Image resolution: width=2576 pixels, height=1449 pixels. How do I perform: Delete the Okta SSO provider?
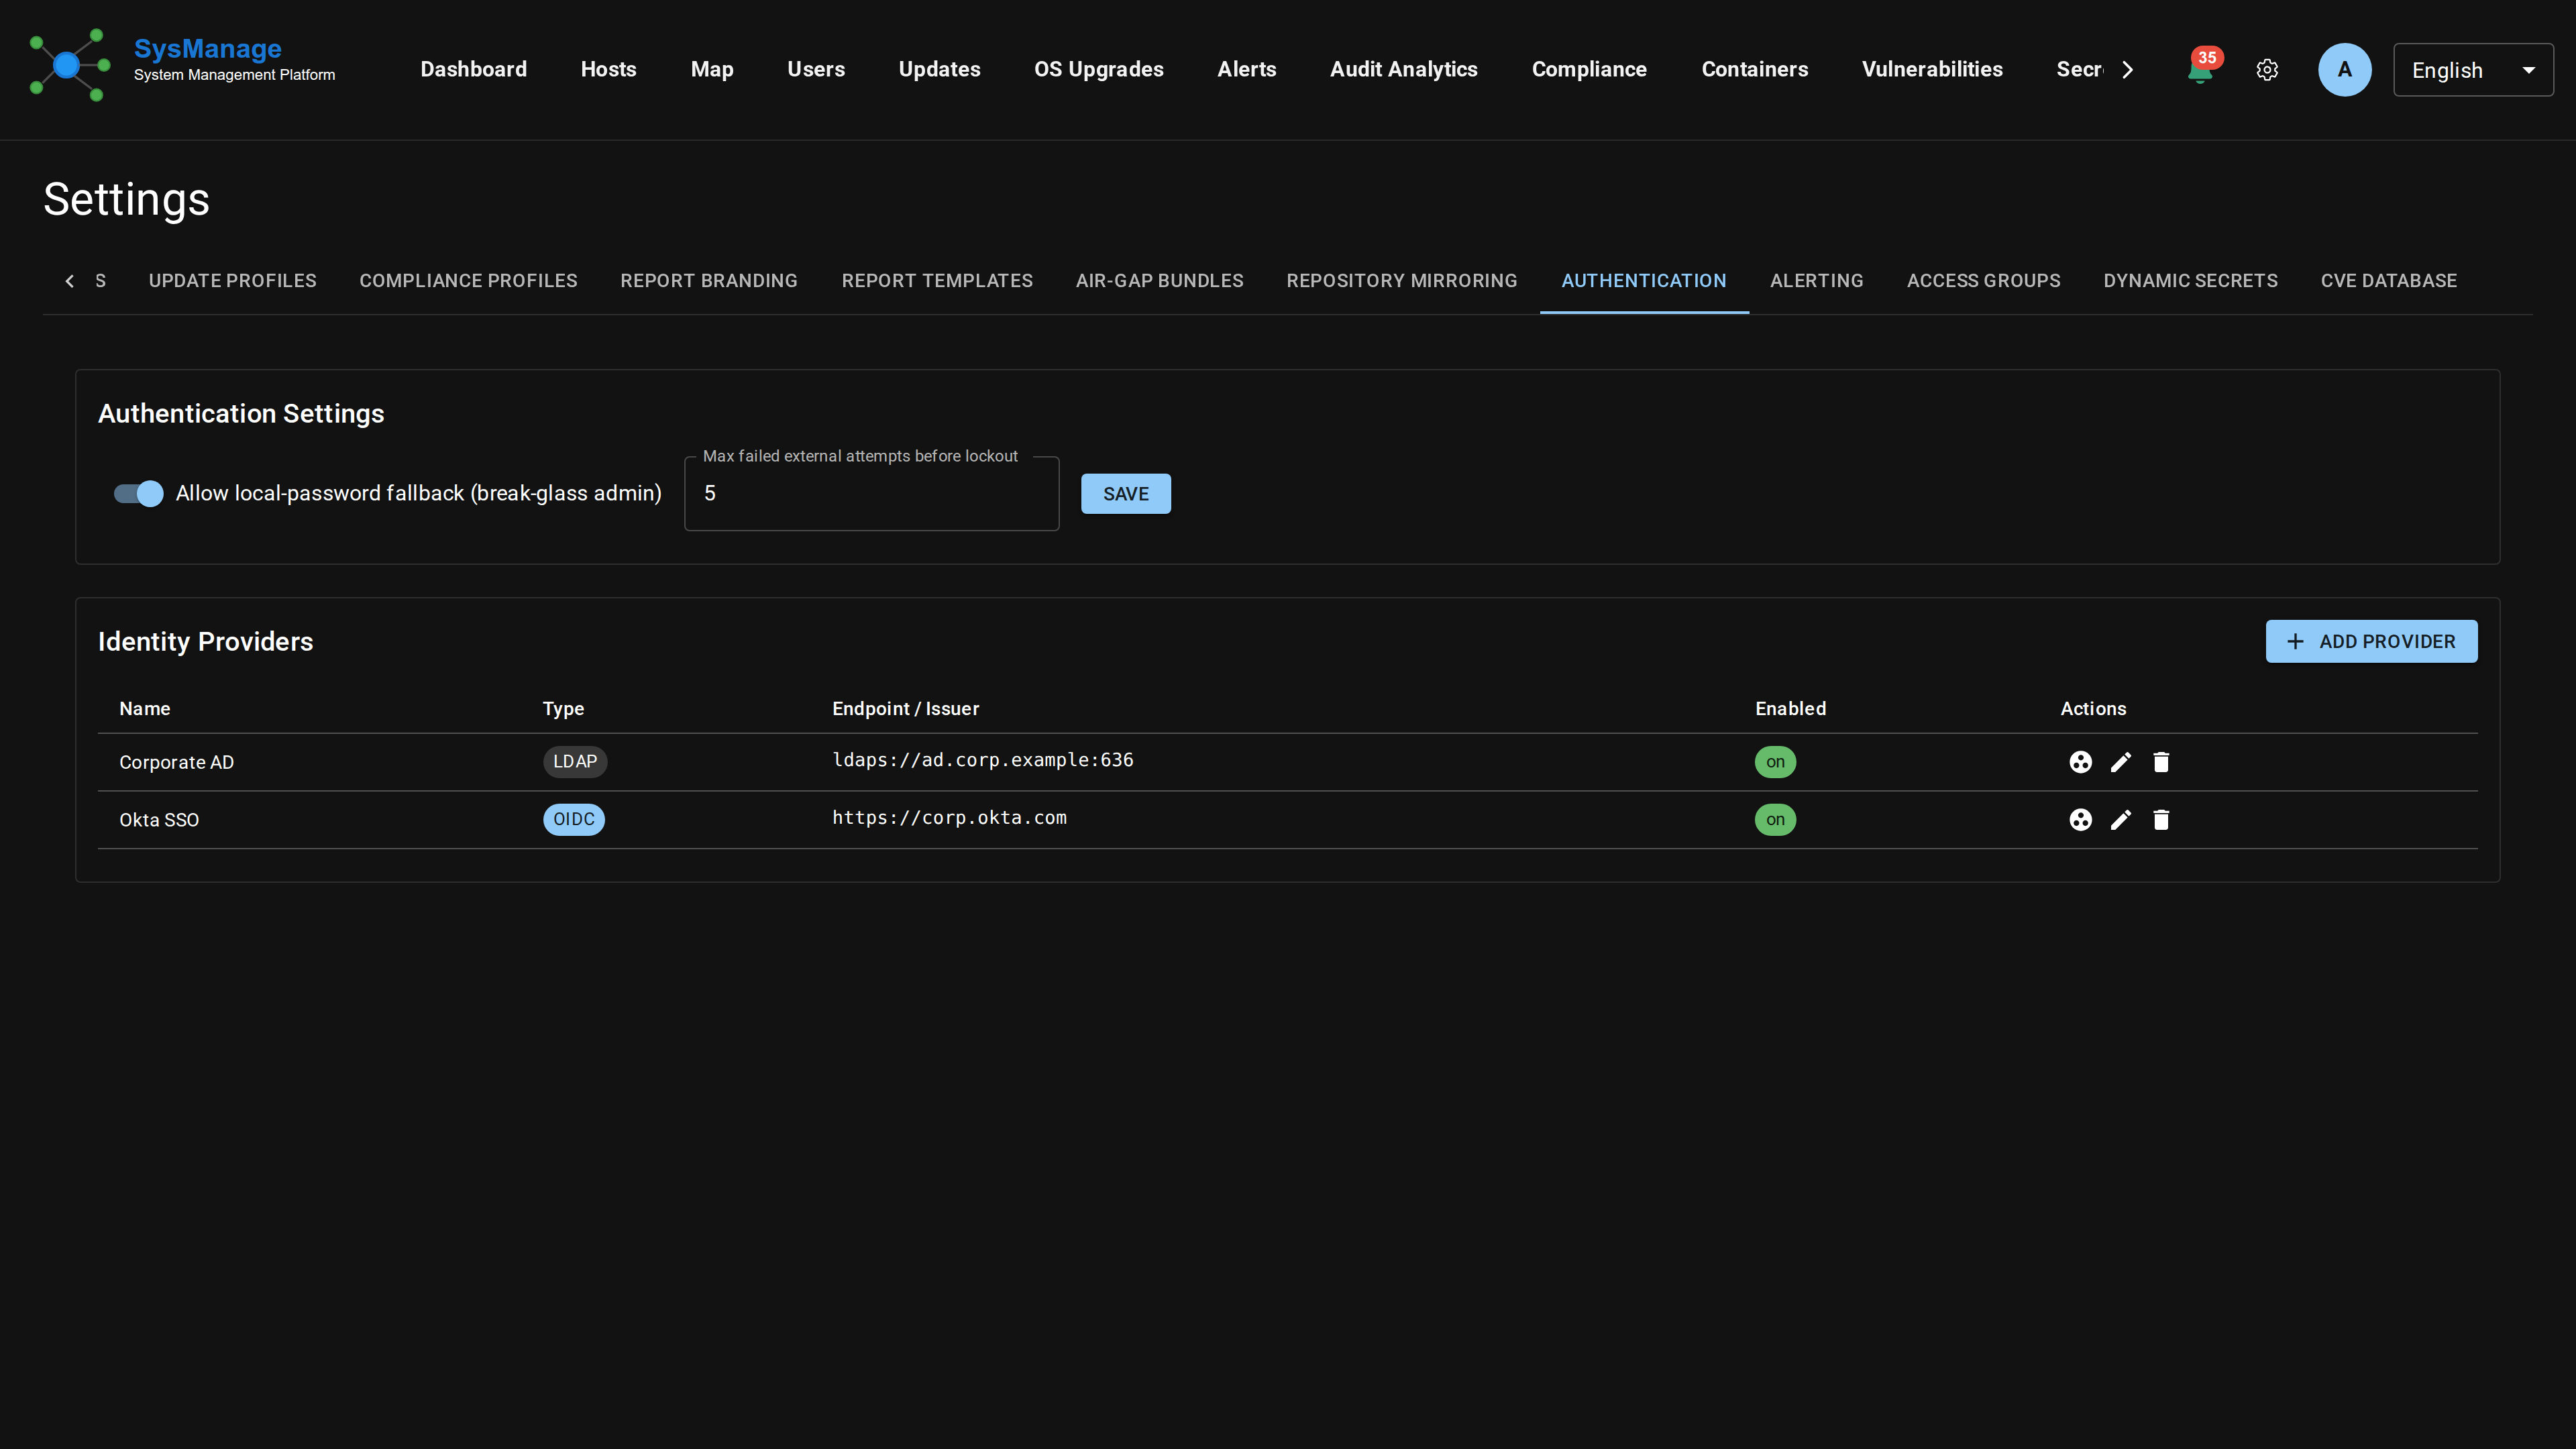pyautogui.click(x=2161, y=820)
